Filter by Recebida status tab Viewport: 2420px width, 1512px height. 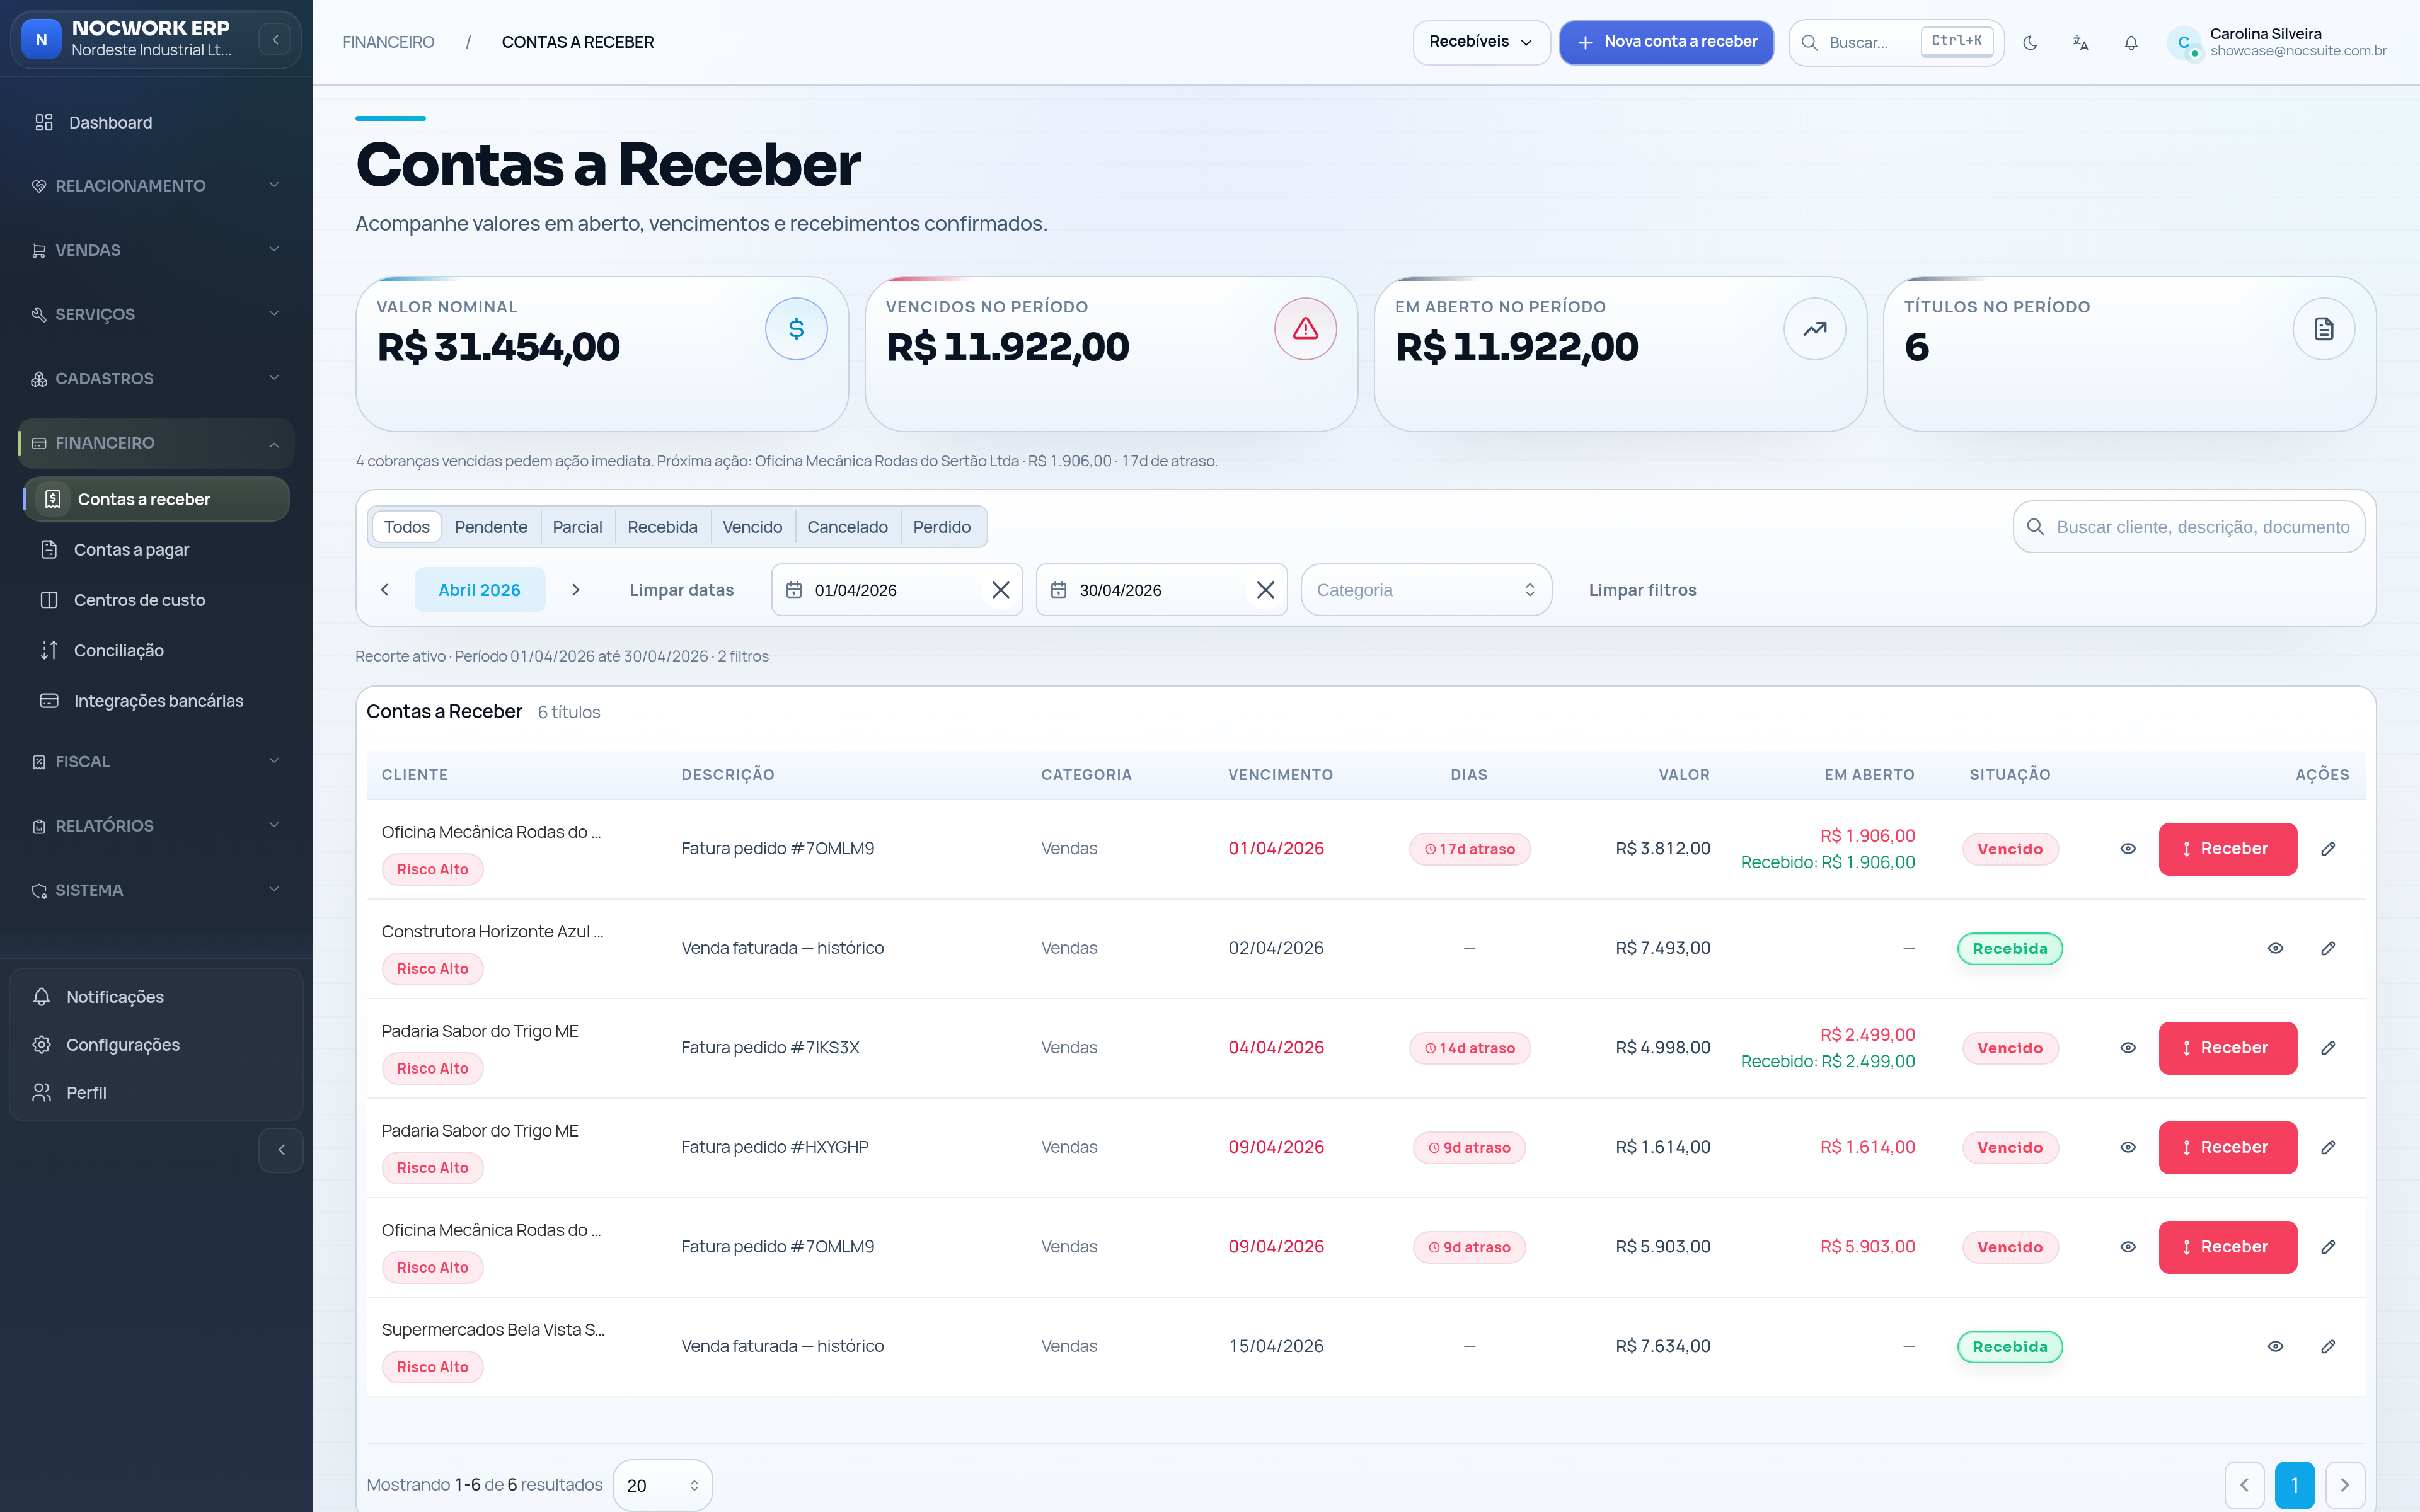(662, 527)
